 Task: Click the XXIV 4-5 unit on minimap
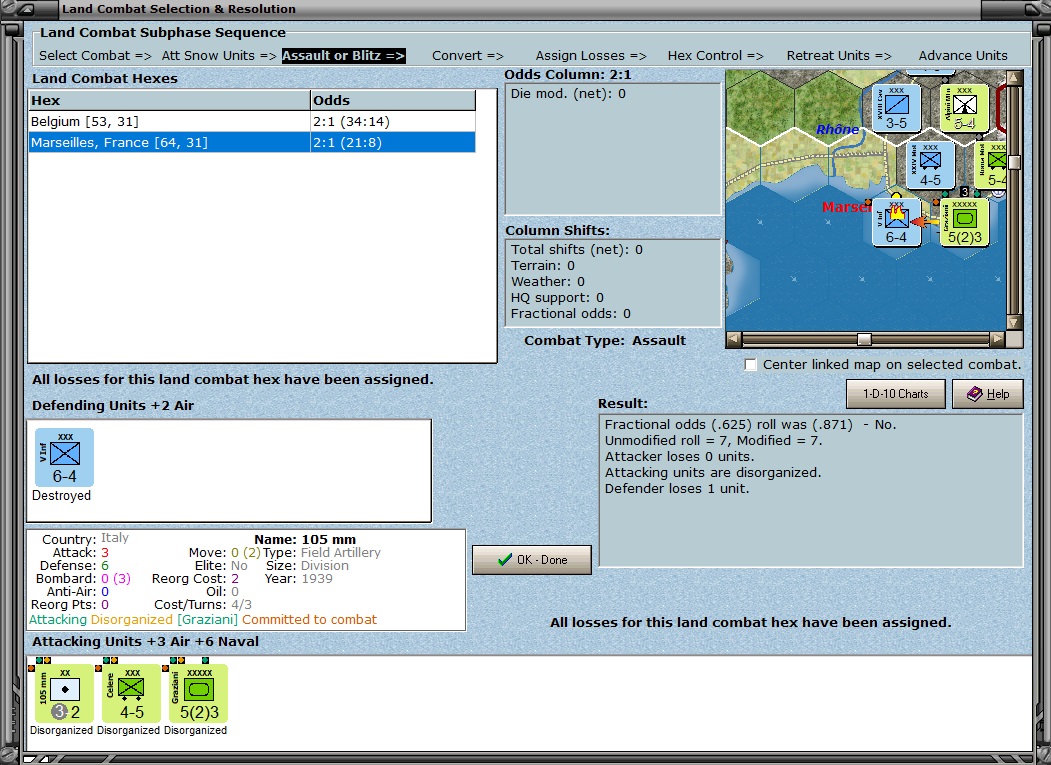click(930, 166)
